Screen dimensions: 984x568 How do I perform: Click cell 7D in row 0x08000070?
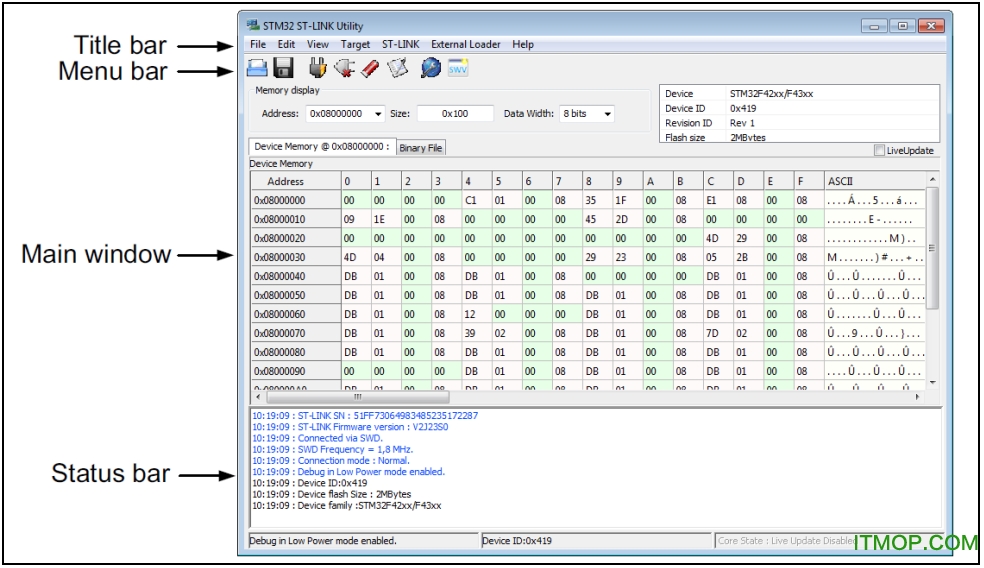point(718,333)
